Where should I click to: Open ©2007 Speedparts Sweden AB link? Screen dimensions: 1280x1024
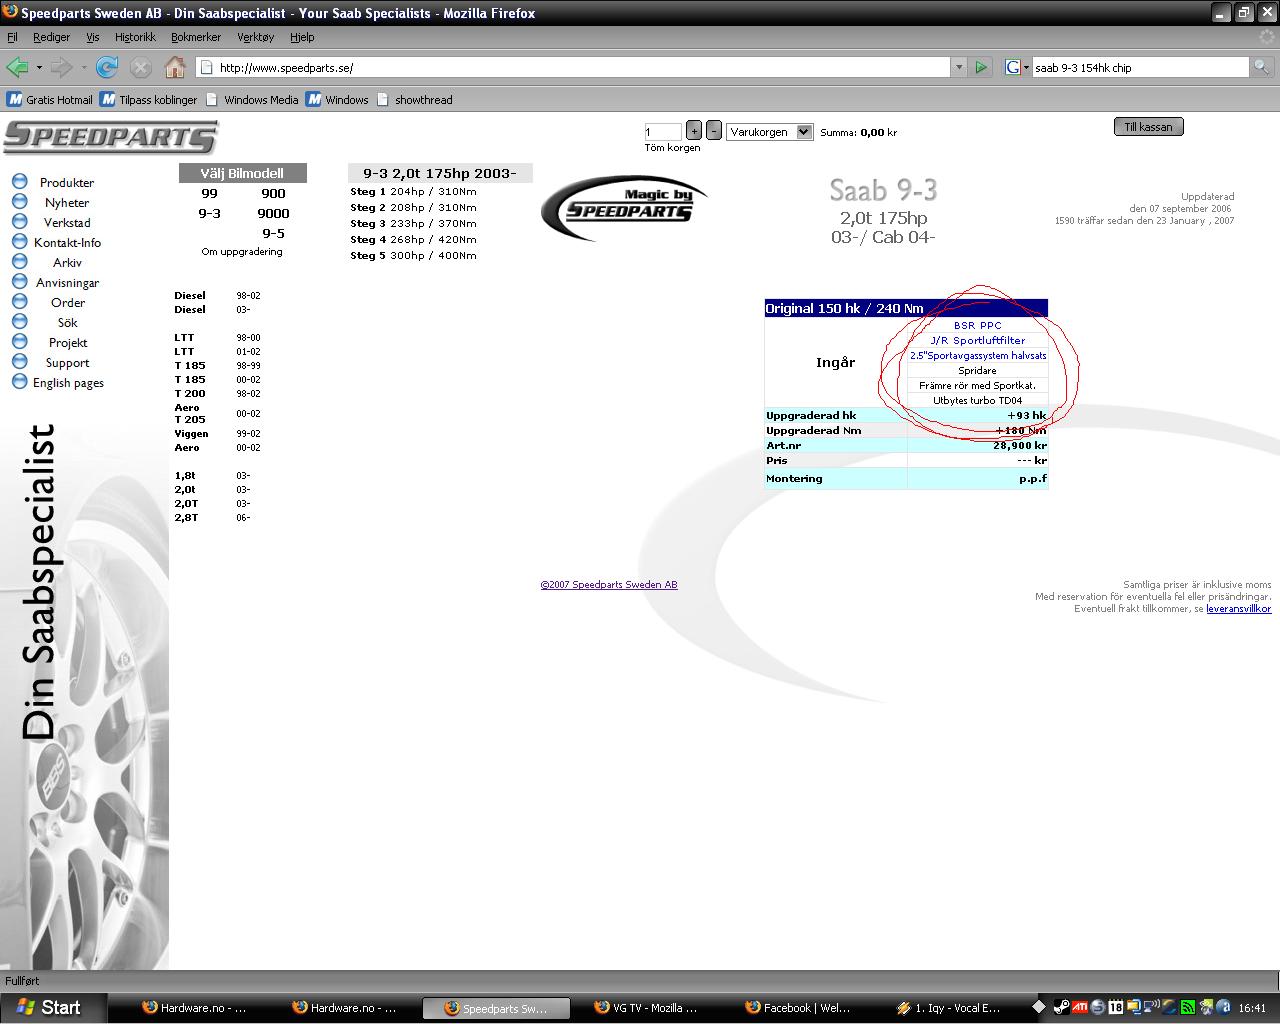[609, 585]
